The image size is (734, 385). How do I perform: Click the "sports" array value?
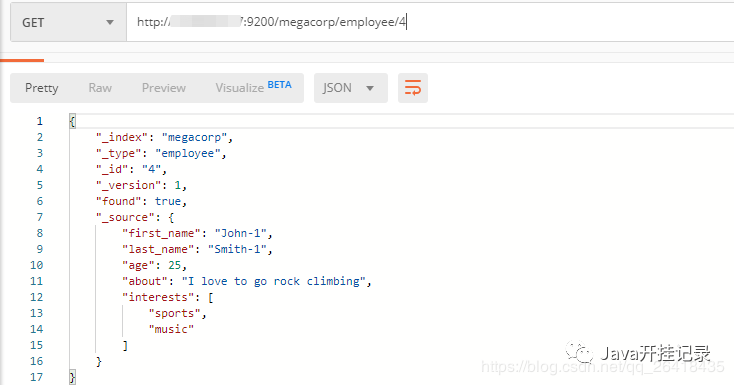[177, 313]
